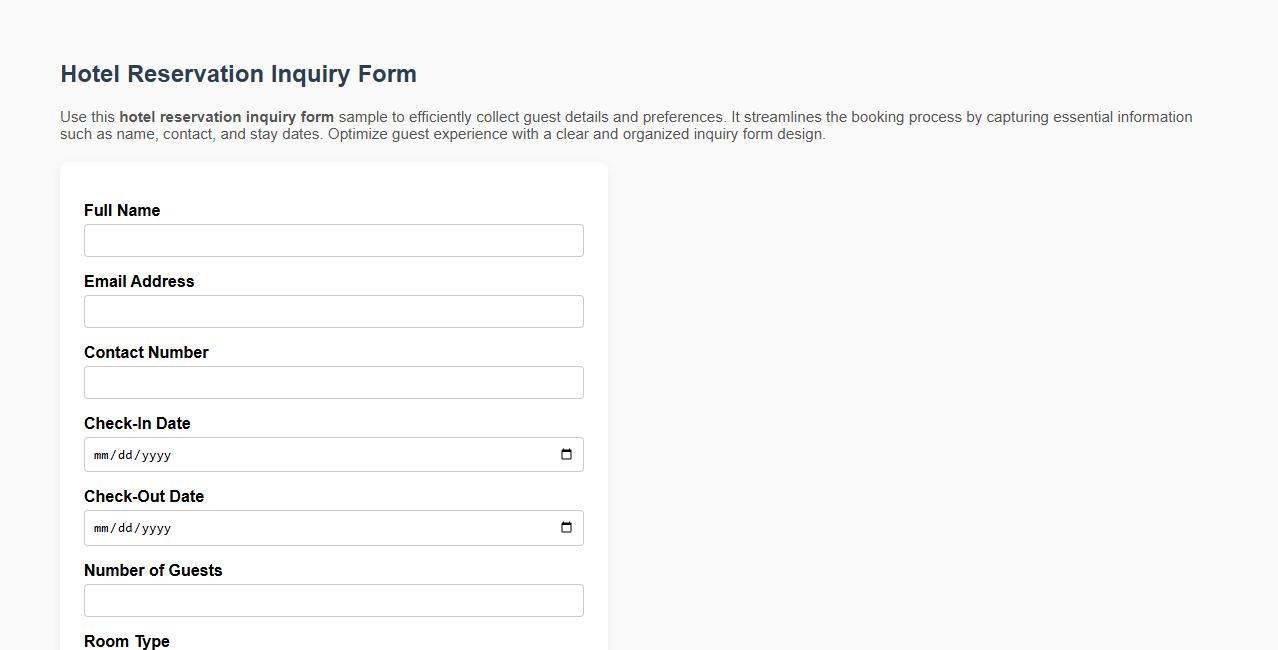Click the Hotel Reservation Inquiry Form heading
This screenshot has height=650, width=1278.
click(238, 73)
